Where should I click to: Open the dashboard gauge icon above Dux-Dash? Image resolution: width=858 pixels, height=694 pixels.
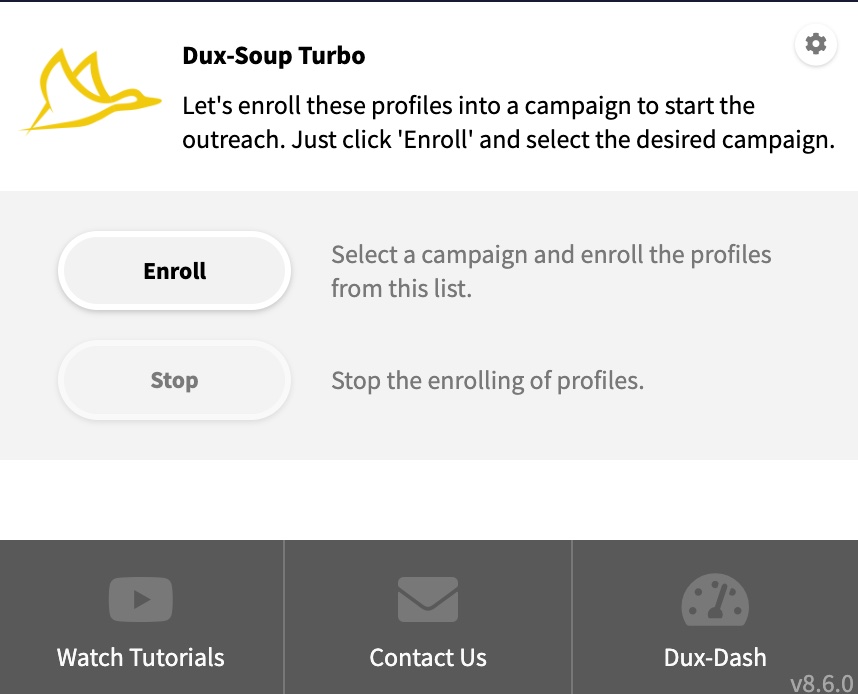714,599
